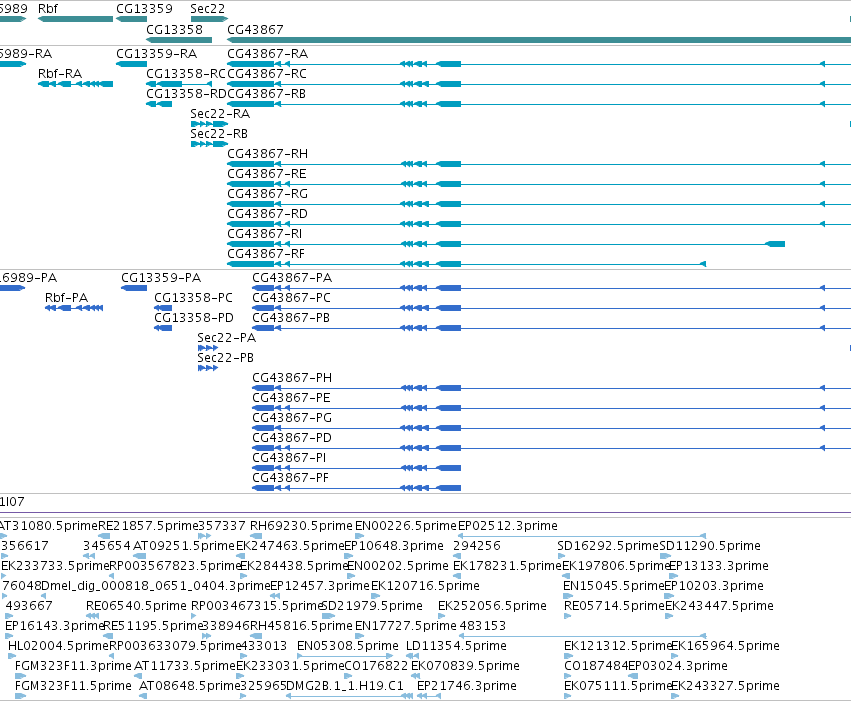Click the long CG43867 gene bar
Viewport: 851px width, 701px height.
(x=539, y=40)
